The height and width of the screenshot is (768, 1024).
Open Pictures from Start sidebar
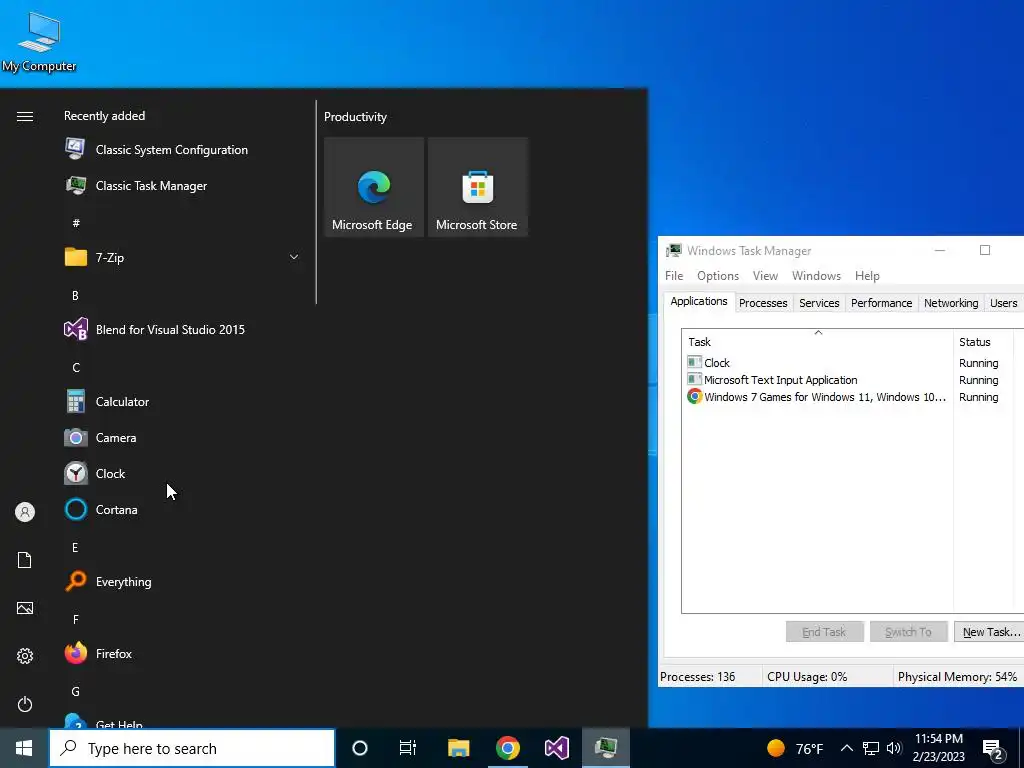[x=25, y=608]
